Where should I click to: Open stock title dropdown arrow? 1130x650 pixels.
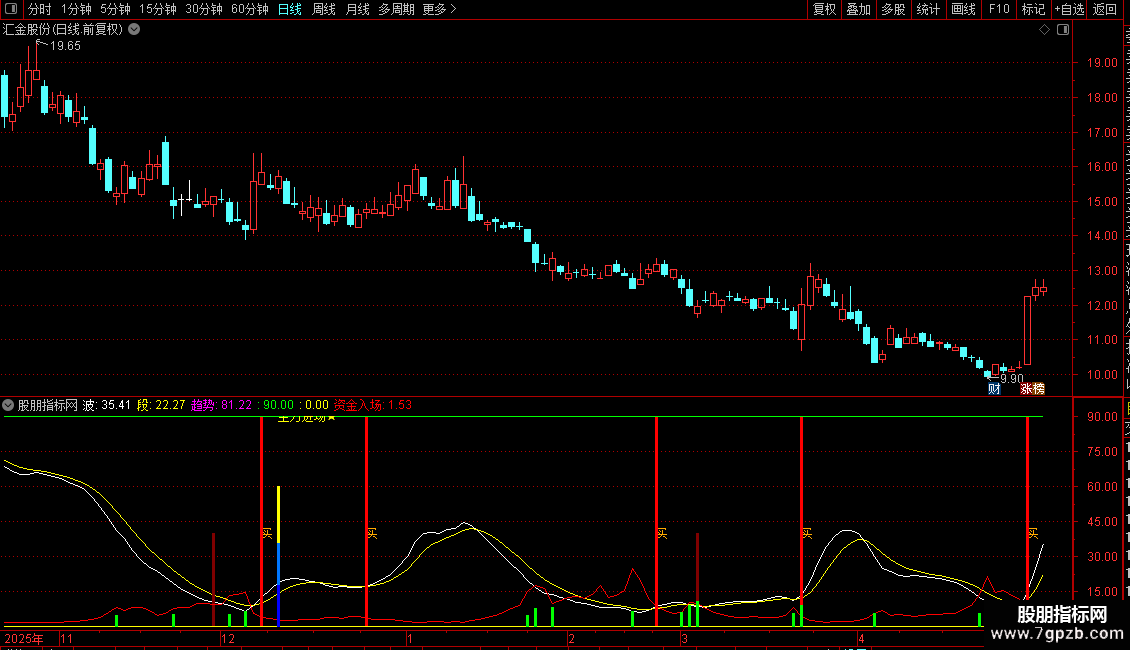tap(134, 30)
